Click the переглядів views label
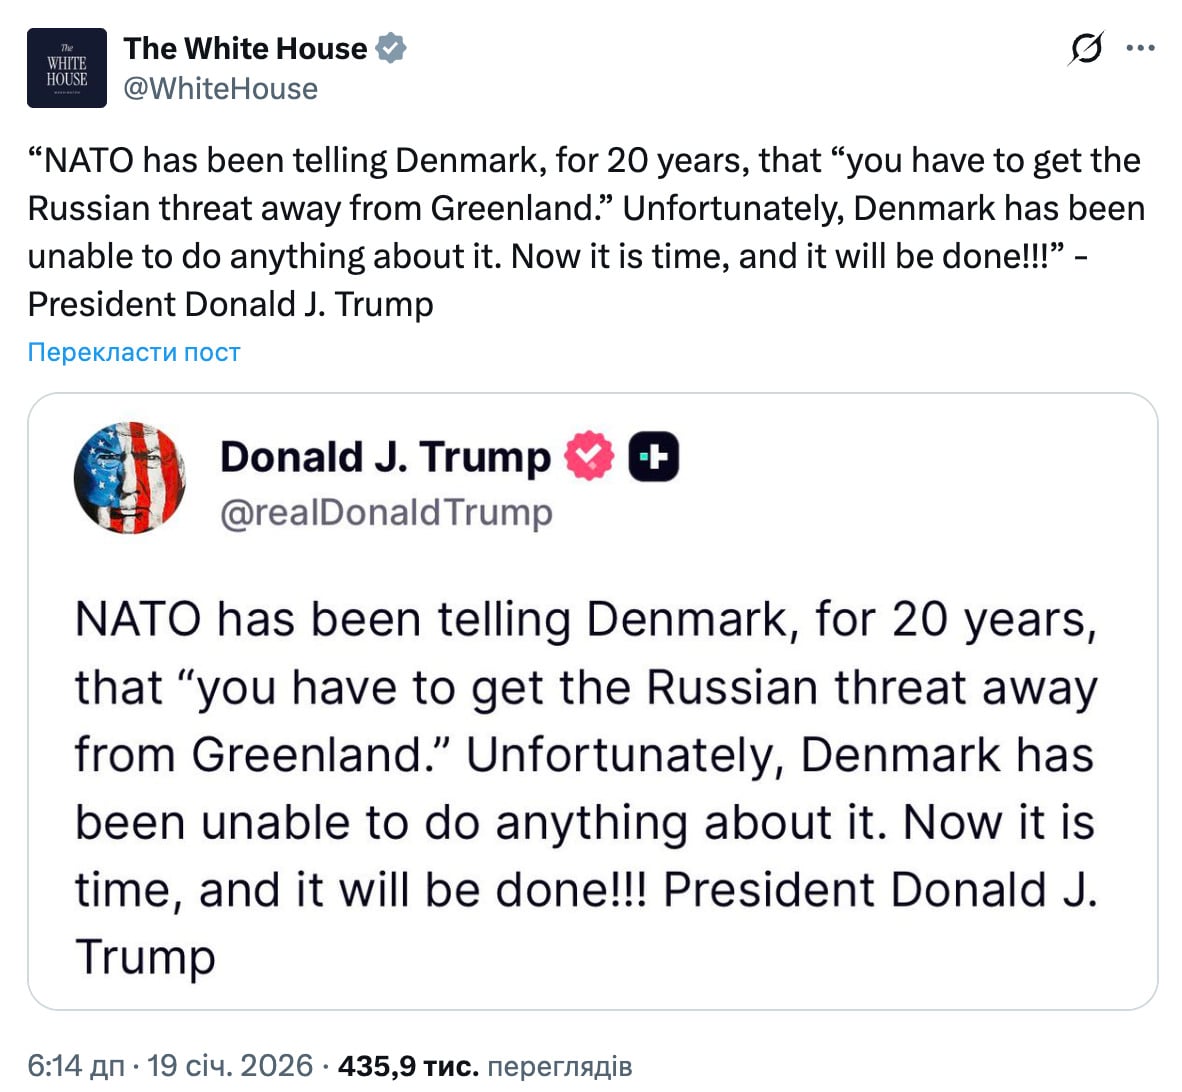Screen dimensions: 1182x1092 coord(560,1066)
